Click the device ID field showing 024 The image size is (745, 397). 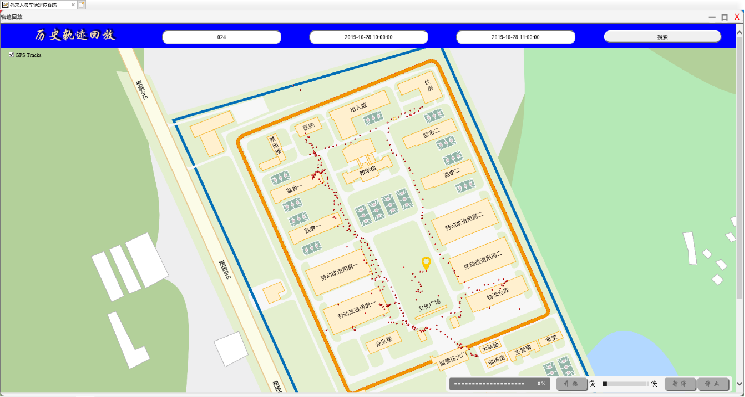pos(221,37)
